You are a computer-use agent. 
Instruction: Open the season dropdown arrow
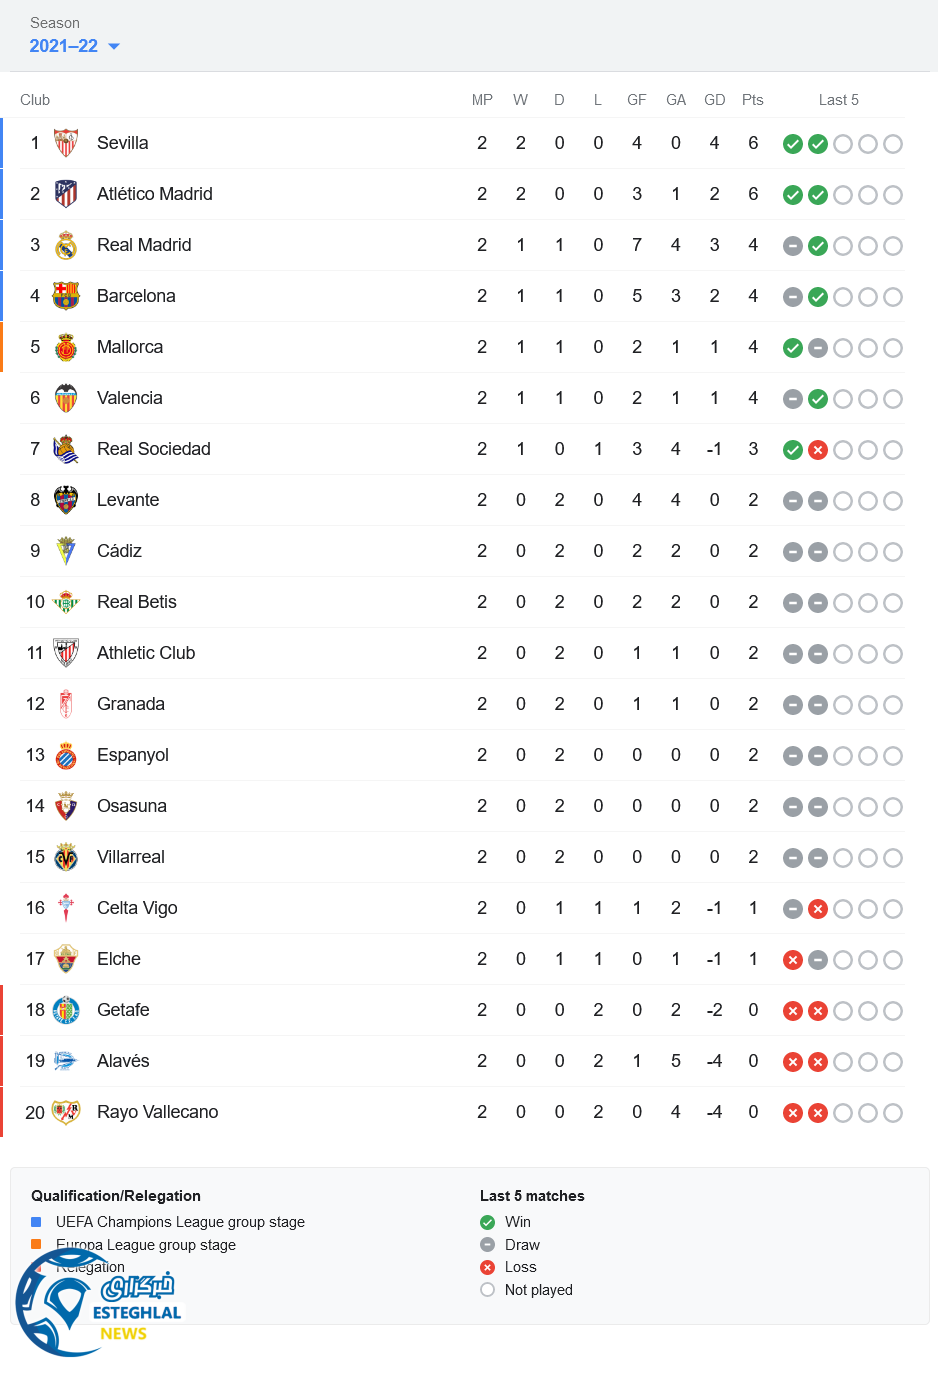(114, 46)
